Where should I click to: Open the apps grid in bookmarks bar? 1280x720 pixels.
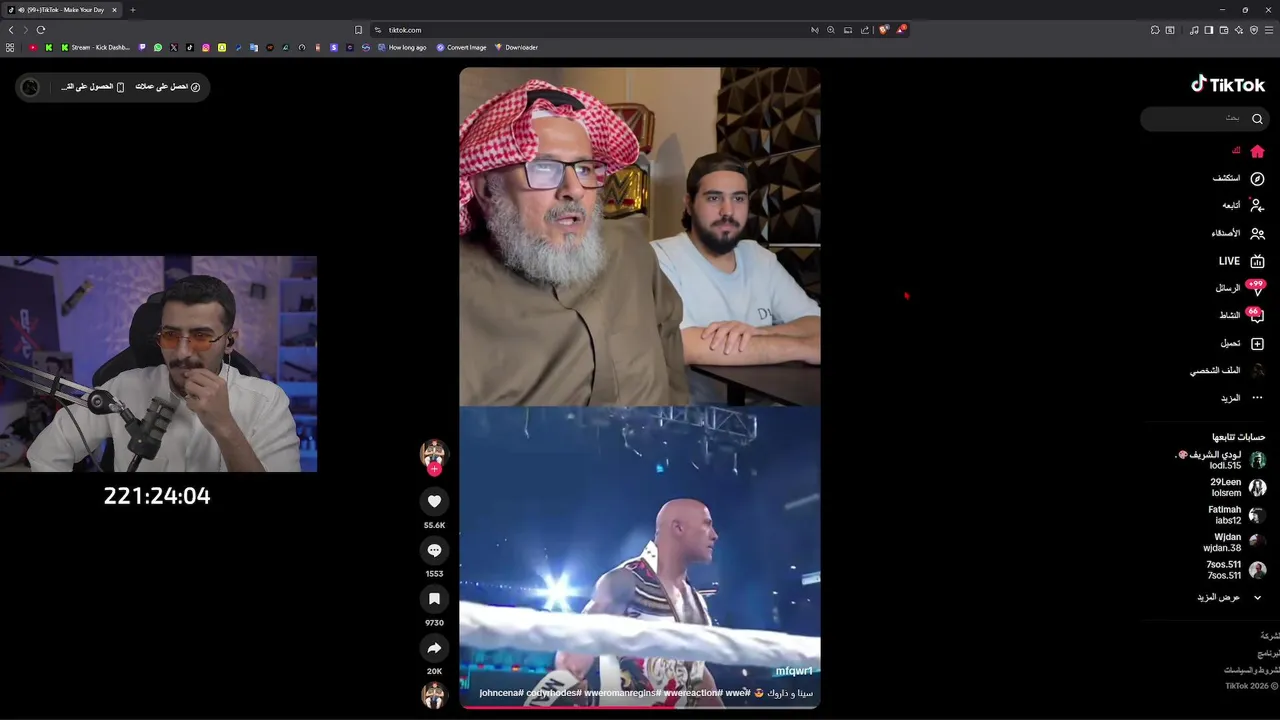pyautogui.click(x=10, y=47)
